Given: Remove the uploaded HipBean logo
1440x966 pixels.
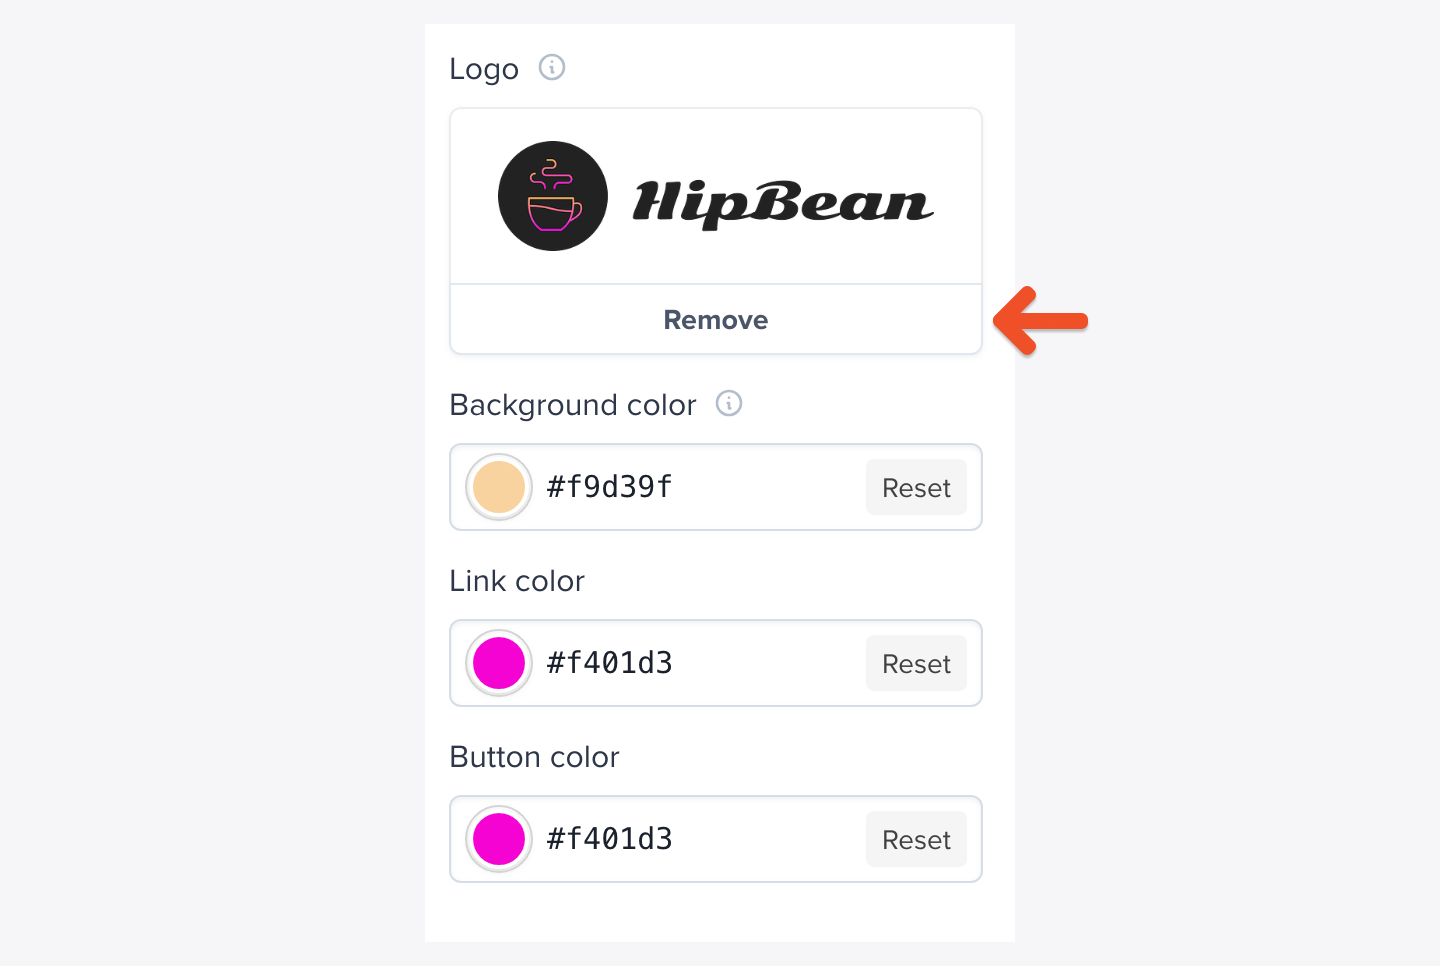Looking at the screenshot, I should [x=715, y=319].
